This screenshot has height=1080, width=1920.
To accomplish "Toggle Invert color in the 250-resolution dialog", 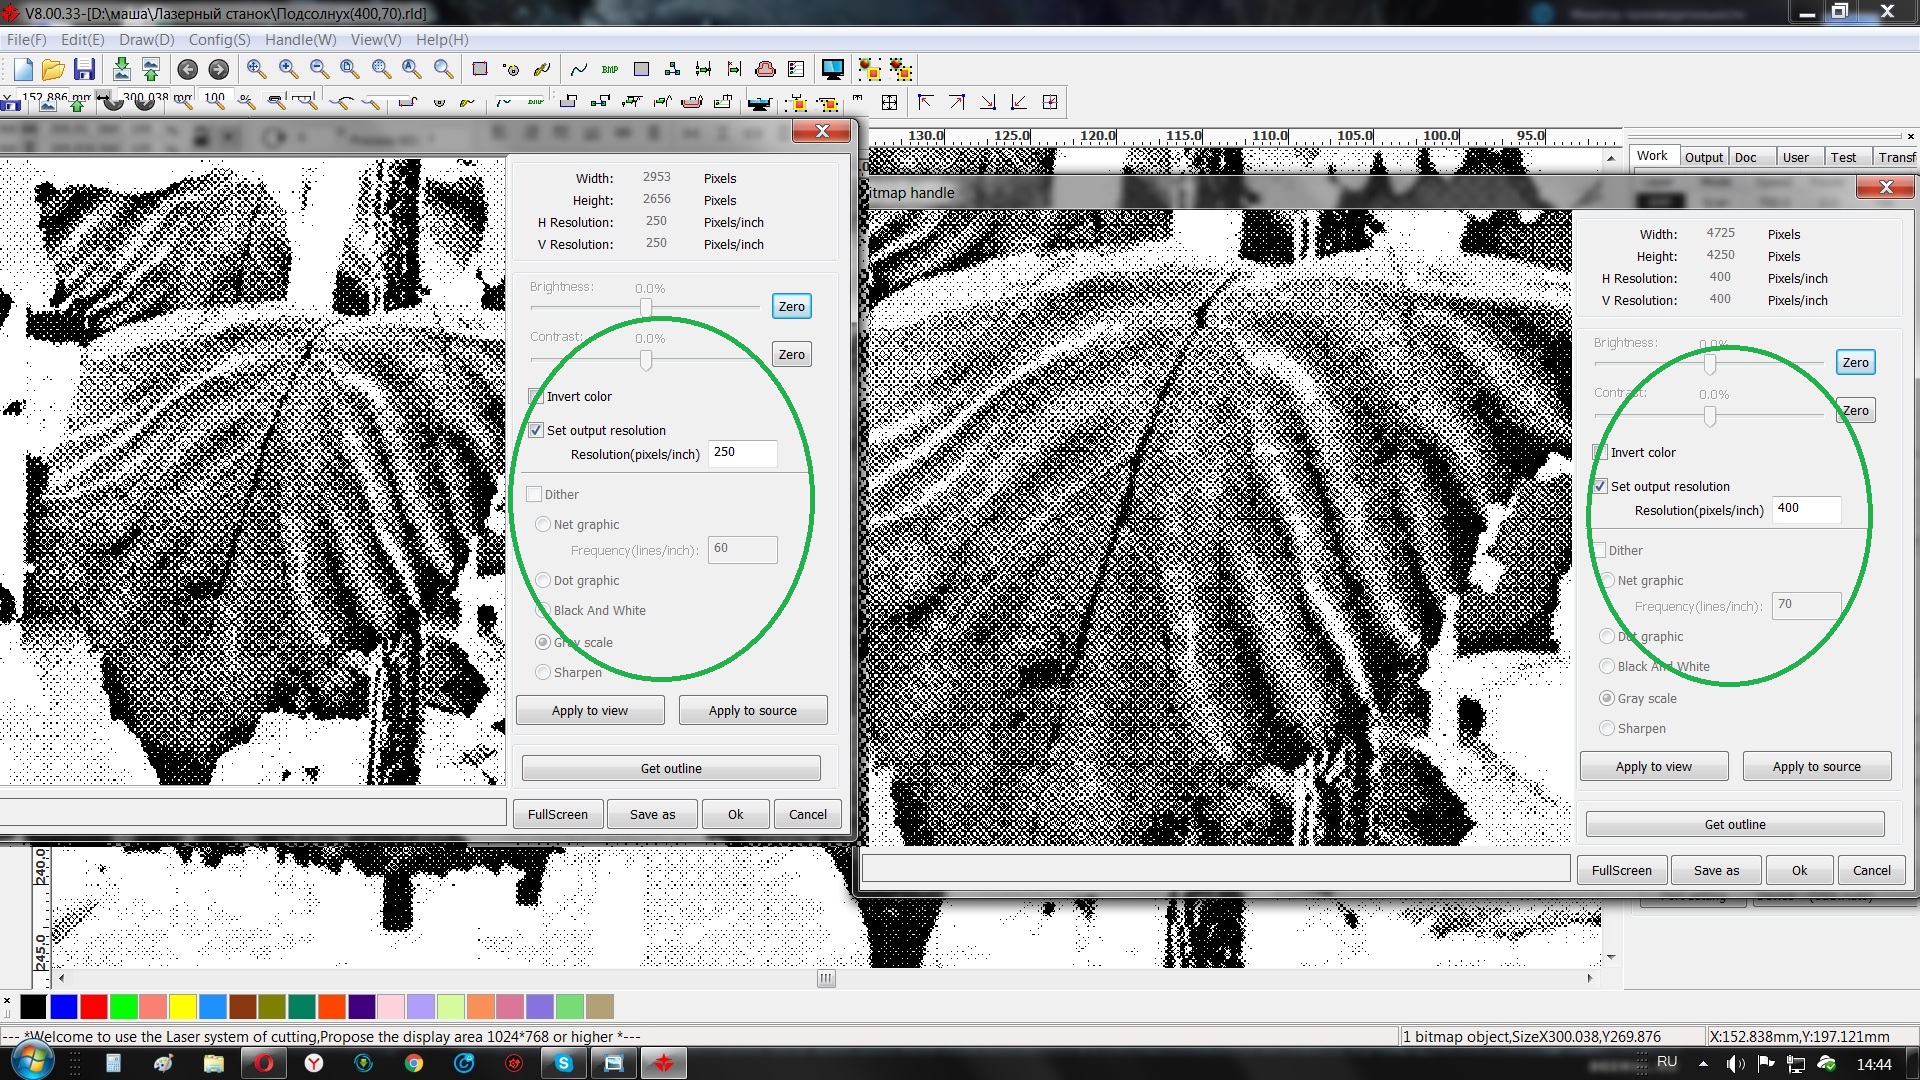I will (536, 397).
